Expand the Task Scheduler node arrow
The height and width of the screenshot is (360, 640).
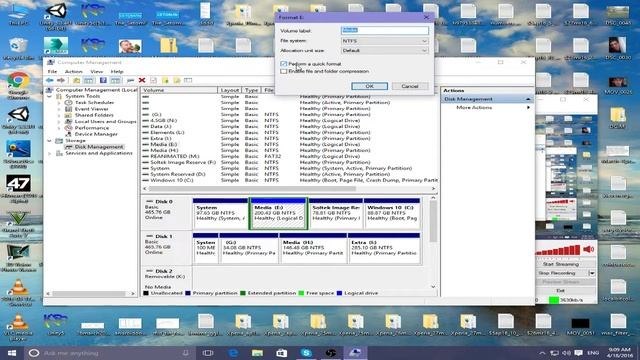click(x=59, y=102)
